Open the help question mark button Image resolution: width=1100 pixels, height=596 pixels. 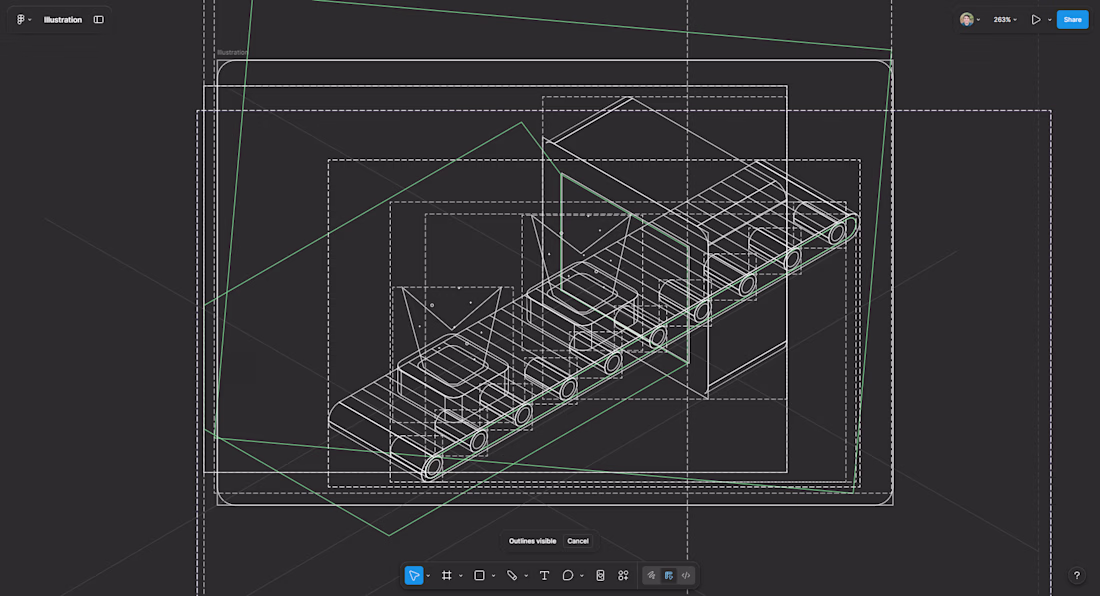pos(1077,576)
